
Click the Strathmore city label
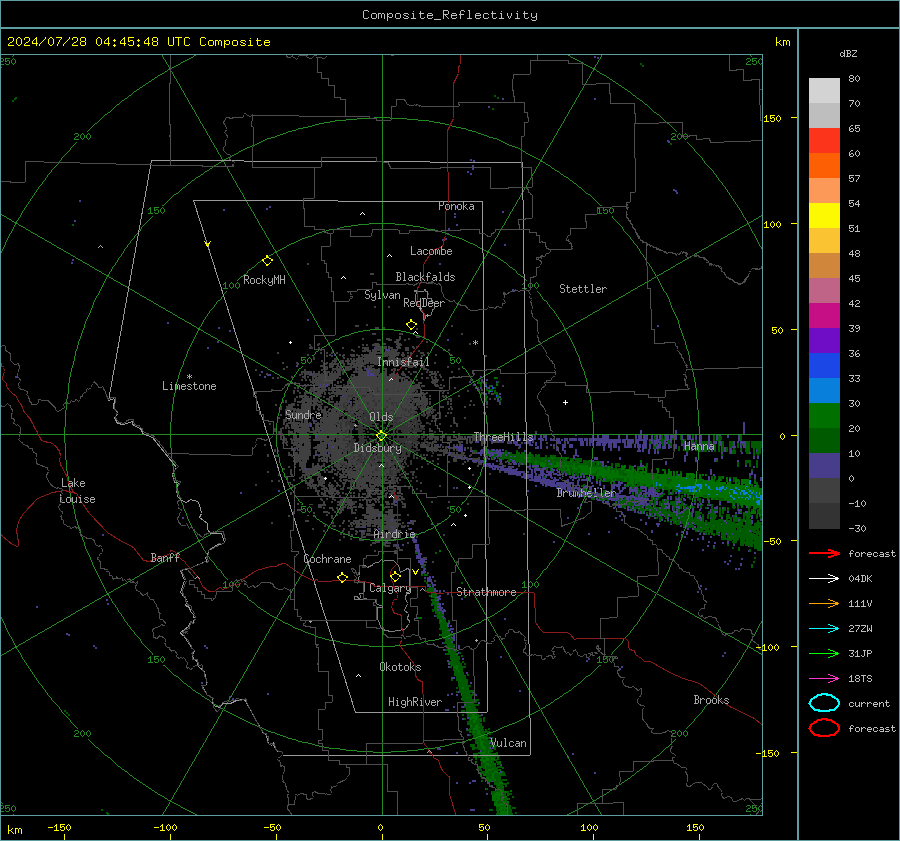(486, 592)
